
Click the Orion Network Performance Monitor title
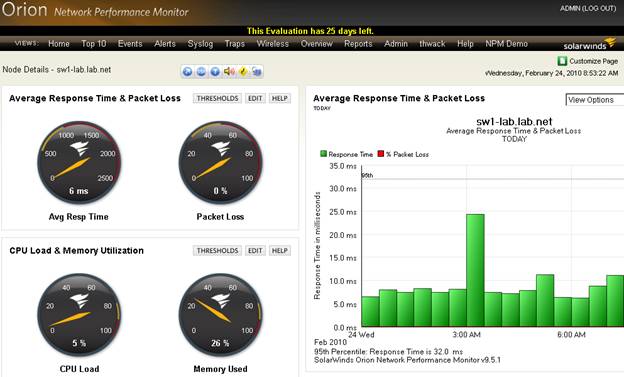[x=95, y=10]
